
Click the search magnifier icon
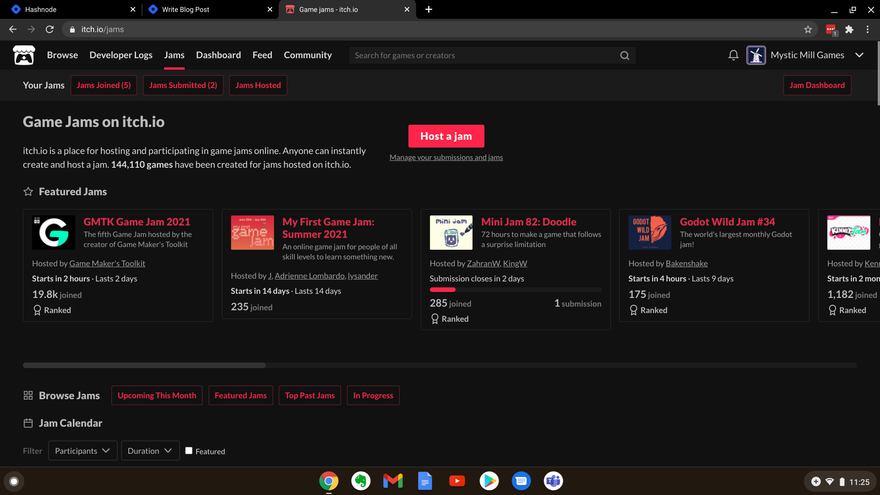coord(625,56)
